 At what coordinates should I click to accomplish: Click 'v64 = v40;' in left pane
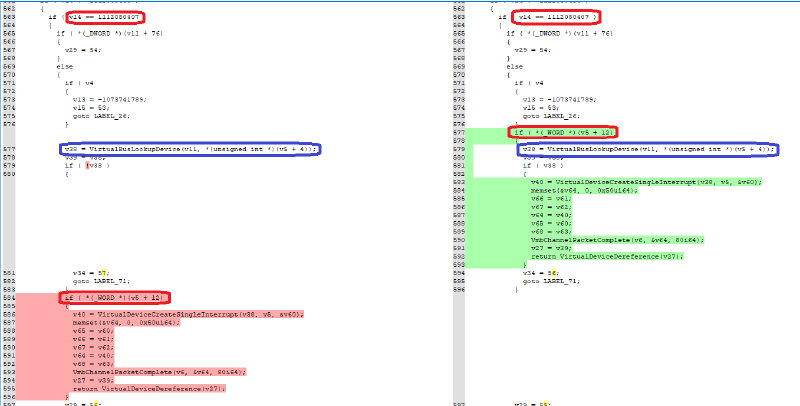click(93, 355)
